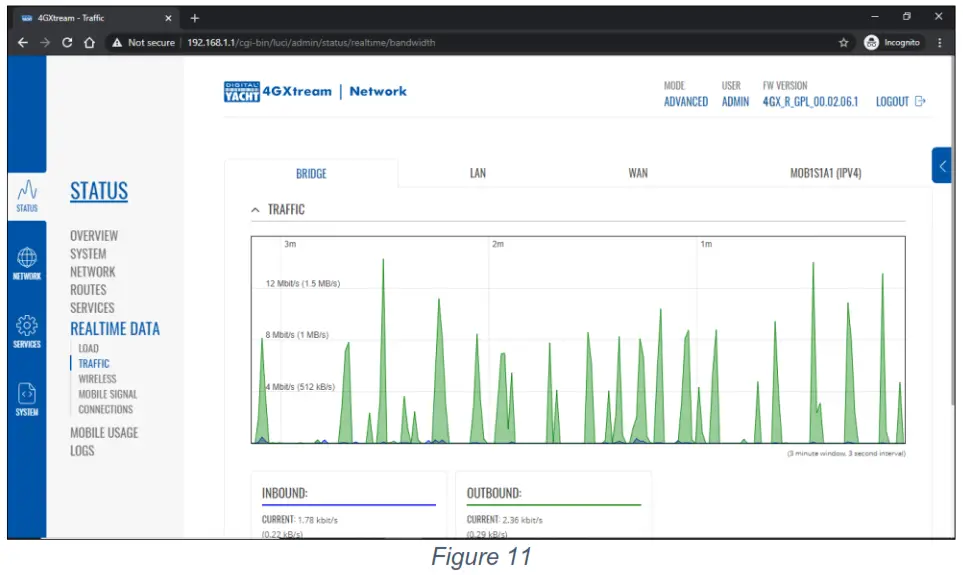
Task: Click the browser home icon
Action: pyautogui.click(x=90, y=42)
